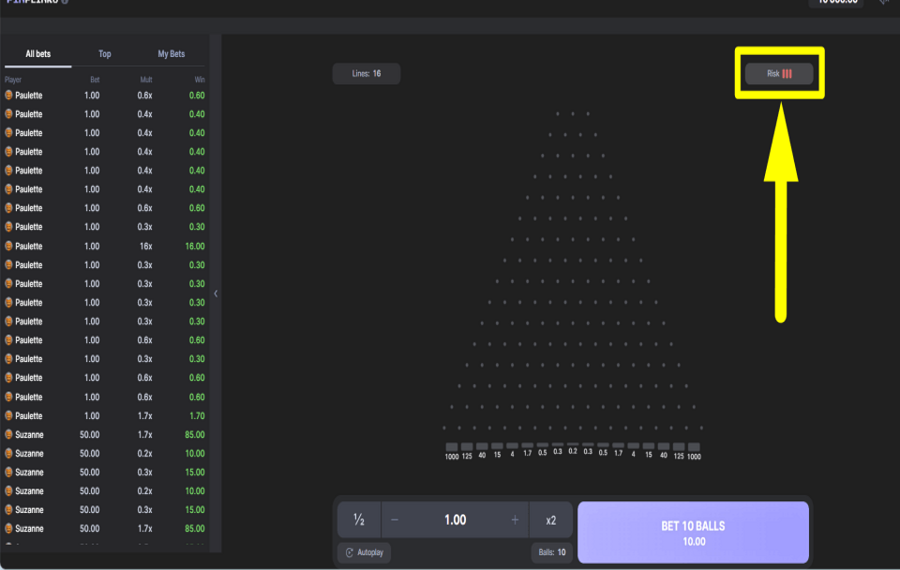Select the All bets tab
Screen dimensions: 900x570
38,54
